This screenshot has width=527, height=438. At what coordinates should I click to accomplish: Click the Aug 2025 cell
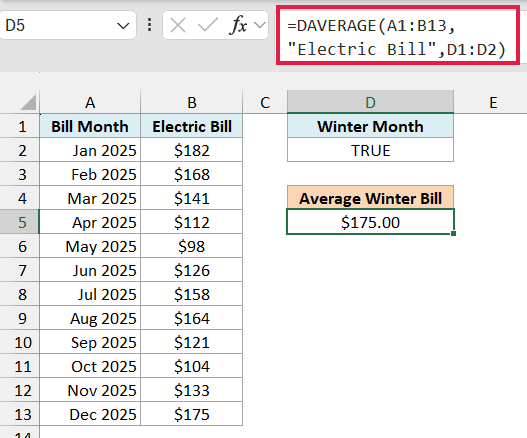click(90, 318)
